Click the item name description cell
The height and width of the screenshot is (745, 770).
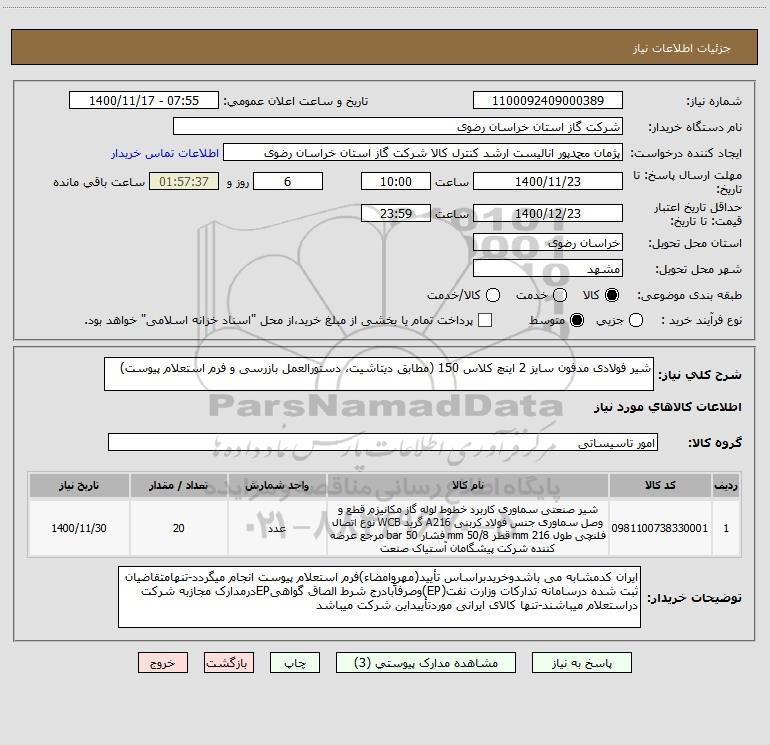coord(468,528)
